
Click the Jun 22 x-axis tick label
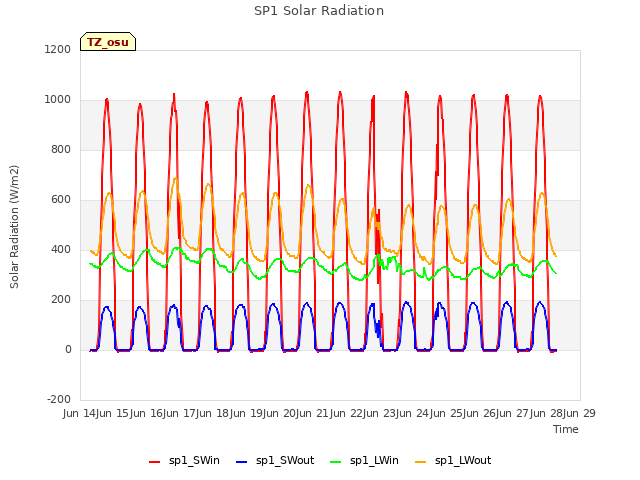[x=347, y=413]
